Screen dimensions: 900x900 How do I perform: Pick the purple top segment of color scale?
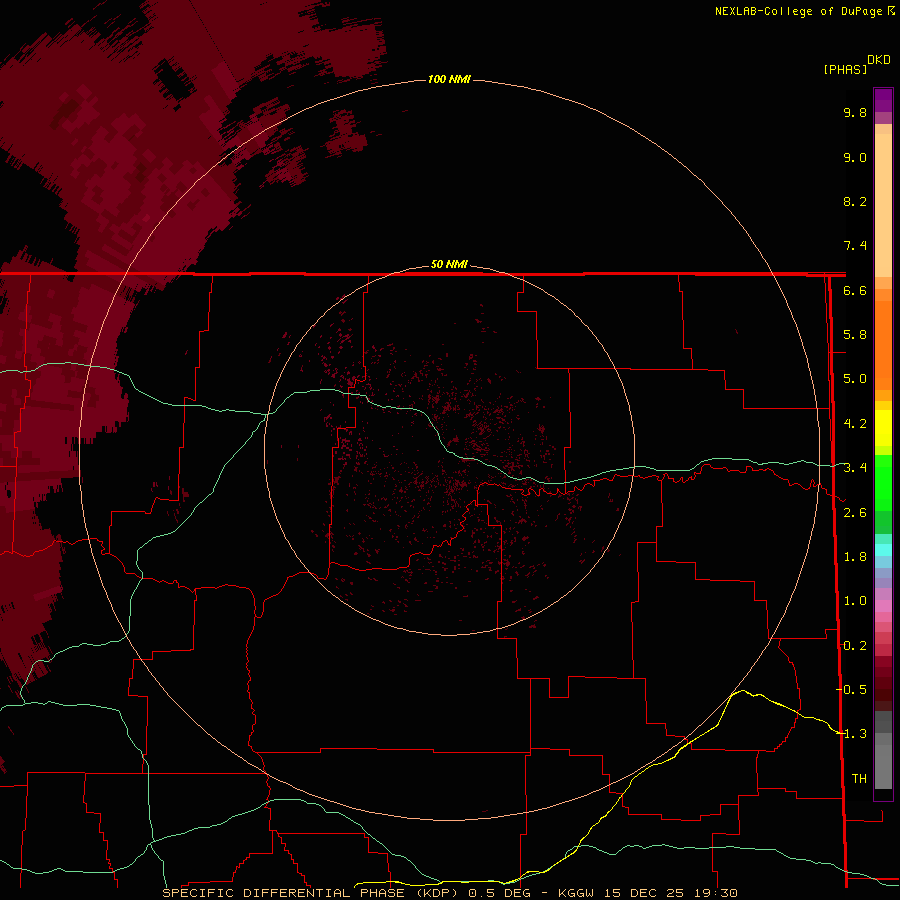point(883,100)
